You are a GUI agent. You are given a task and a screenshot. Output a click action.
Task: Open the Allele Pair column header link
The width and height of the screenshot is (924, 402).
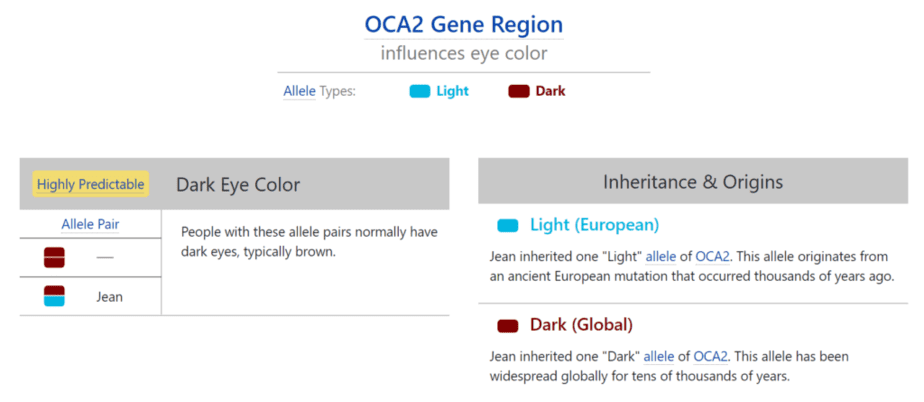tap(90, 225)
